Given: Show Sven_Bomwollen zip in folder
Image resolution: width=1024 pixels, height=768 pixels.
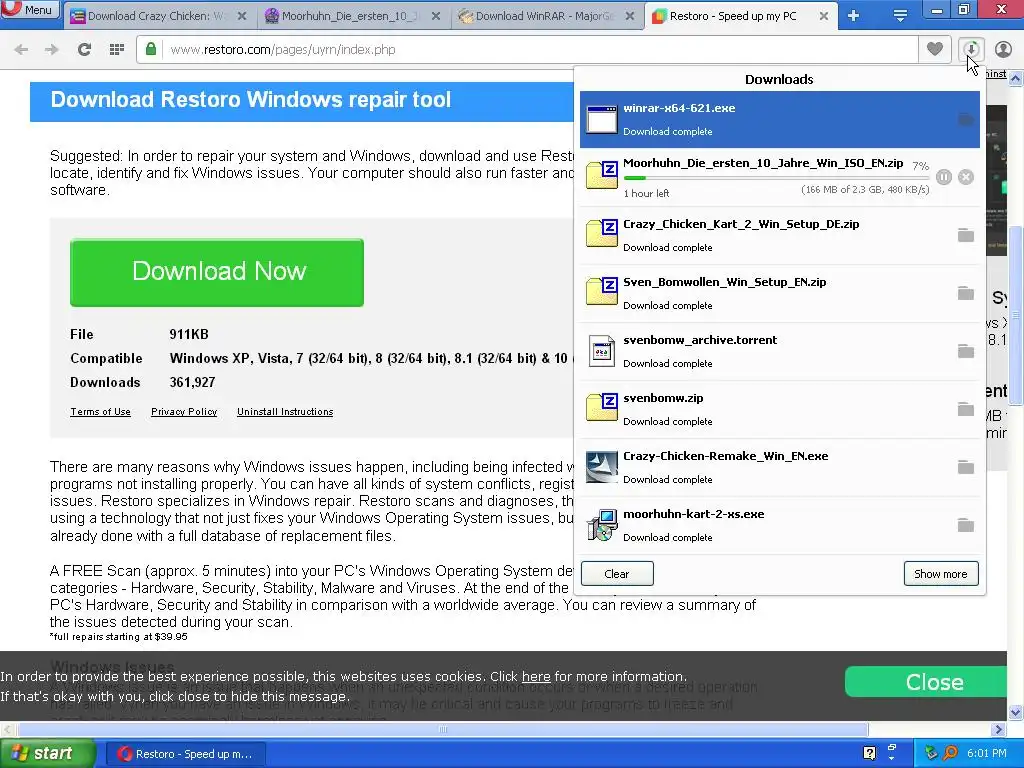Looking at the screenshot, I should 965,293.
